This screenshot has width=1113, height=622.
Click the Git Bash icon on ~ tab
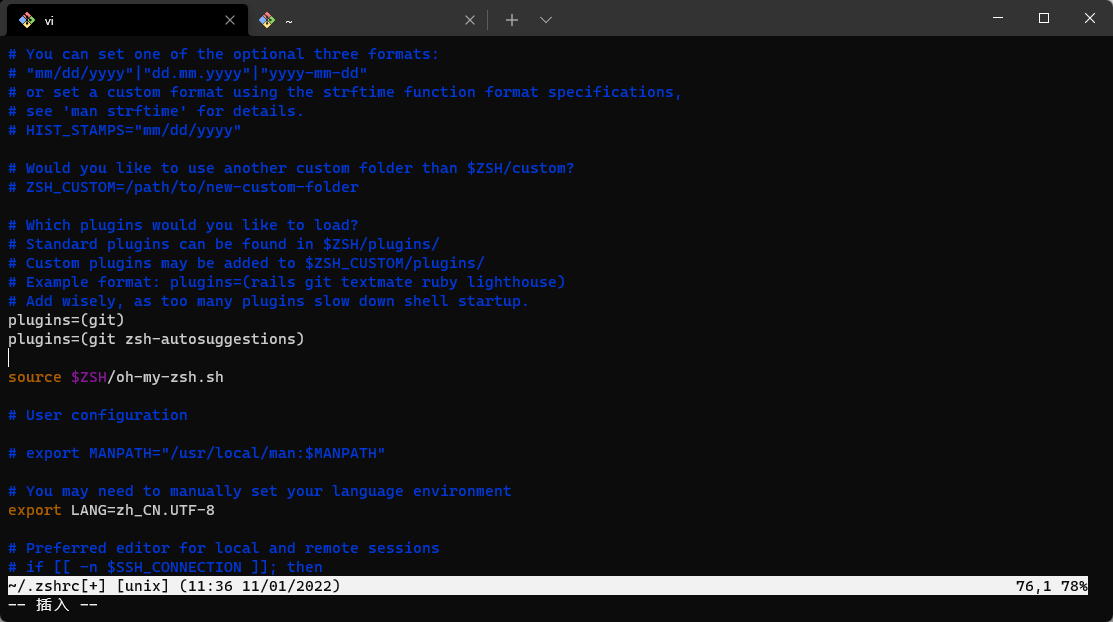[267, 20]
